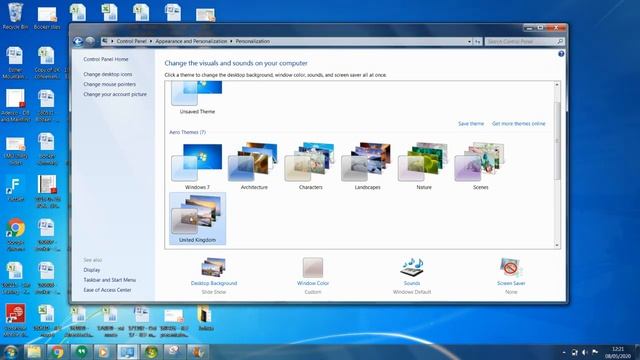This screenshot has height=360, width=640.
Task: Select the Characters theme
Action: click(x=311, y=166)
